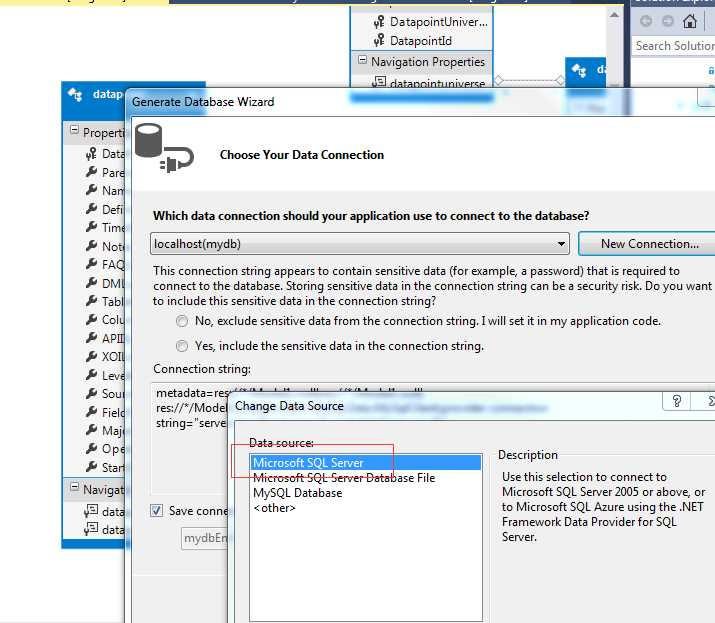The height and width of the screenshot is (623, 715).
Task: Select the Maj property row's wrench icon
Action: point(91,430)
